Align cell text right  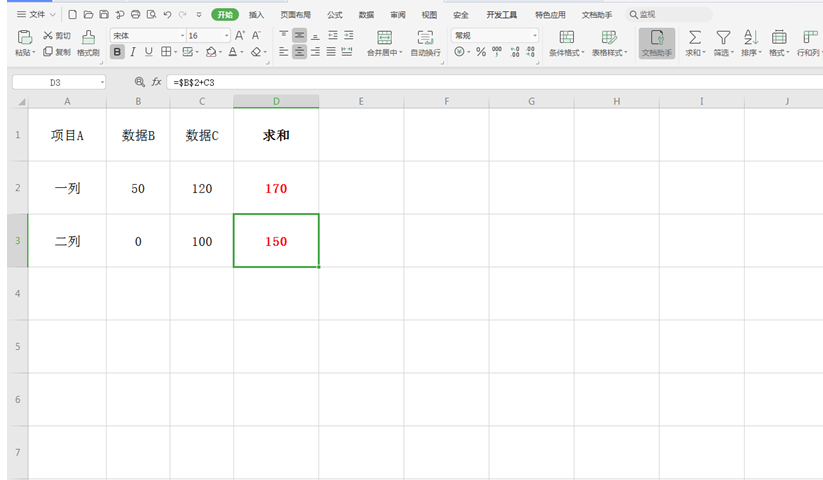coord(315,51)
